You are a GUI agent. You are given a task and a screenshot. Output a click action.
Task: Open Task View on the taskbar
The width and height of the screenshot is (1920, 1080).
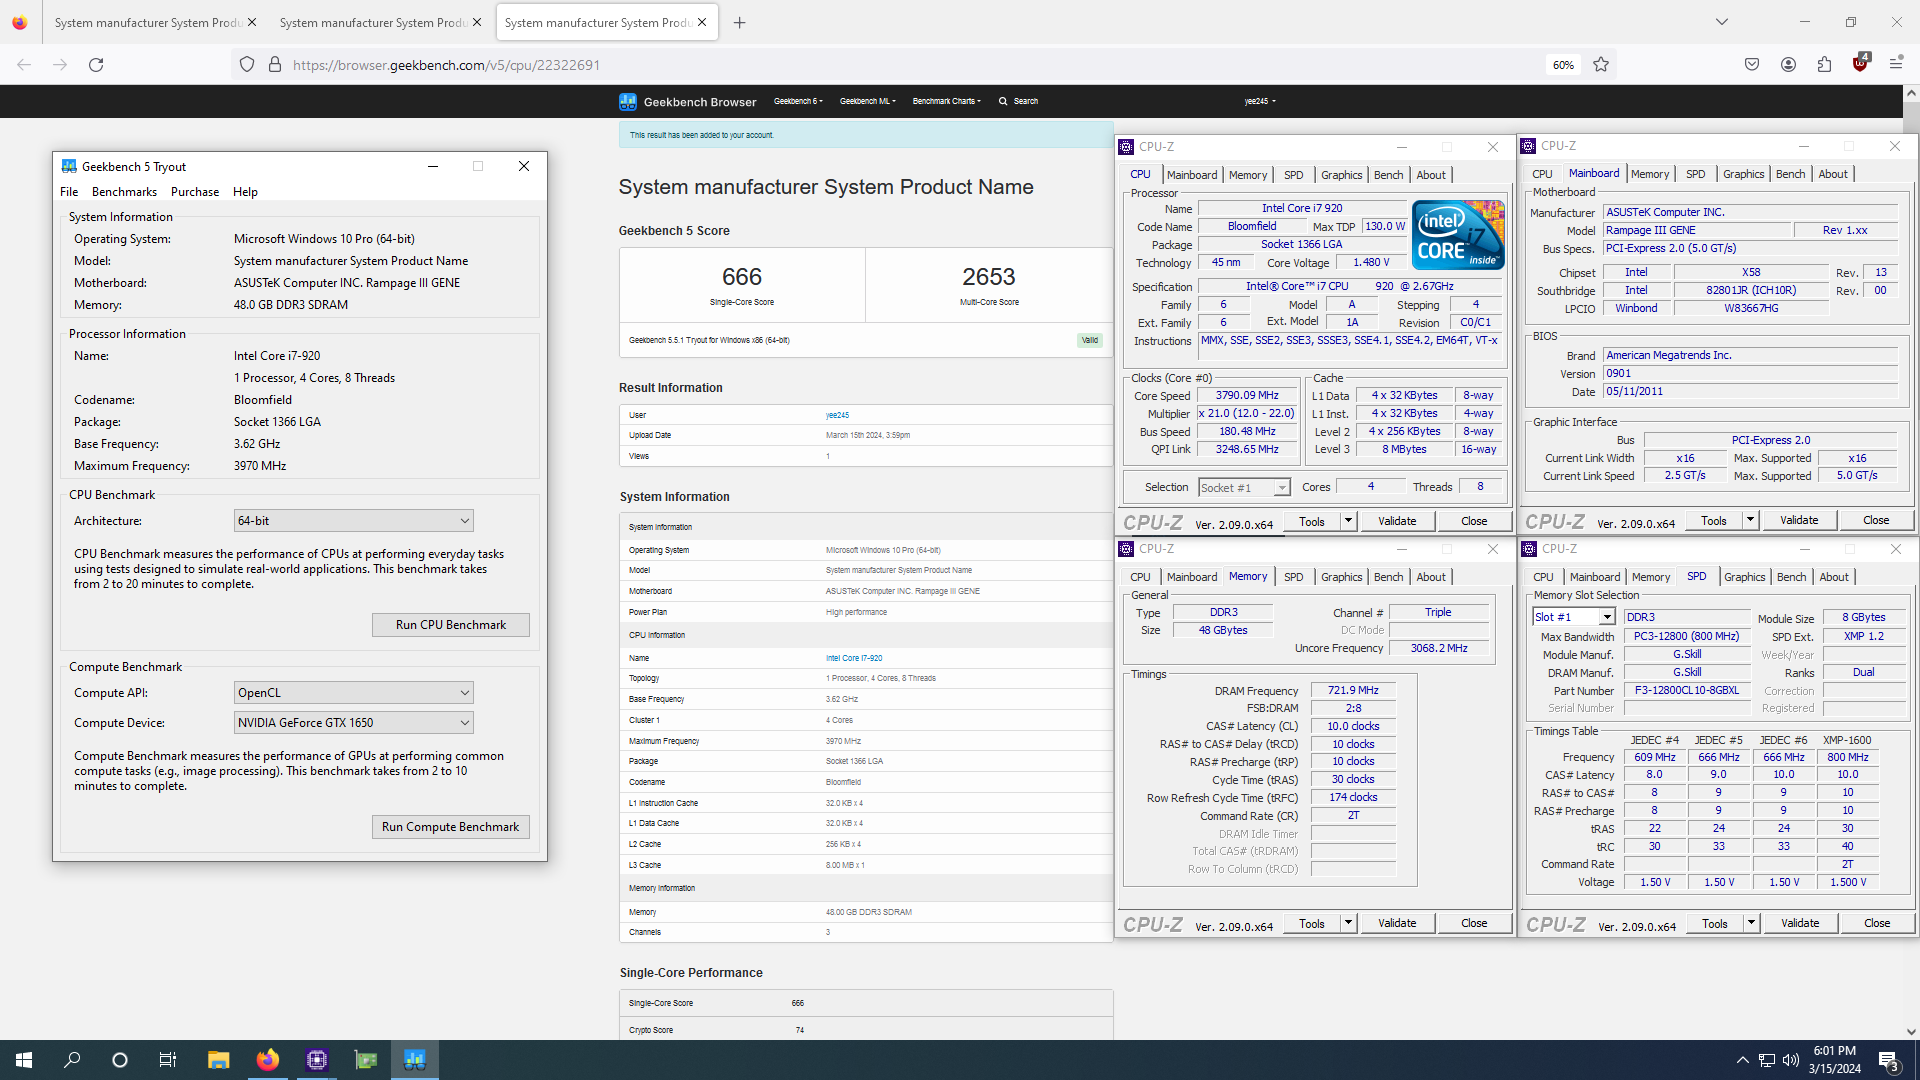tap(168, 1060)
